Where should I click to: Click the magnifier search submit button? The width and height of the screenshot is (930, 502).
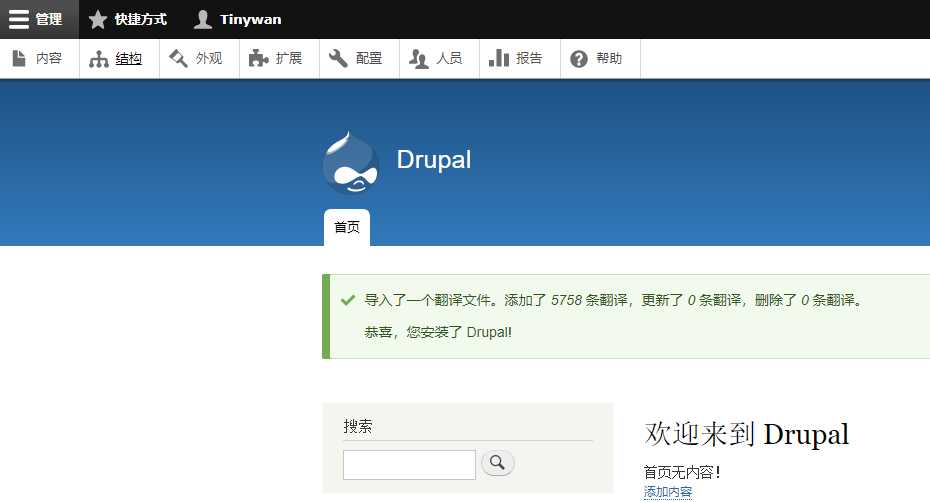(x=498, y=463)
